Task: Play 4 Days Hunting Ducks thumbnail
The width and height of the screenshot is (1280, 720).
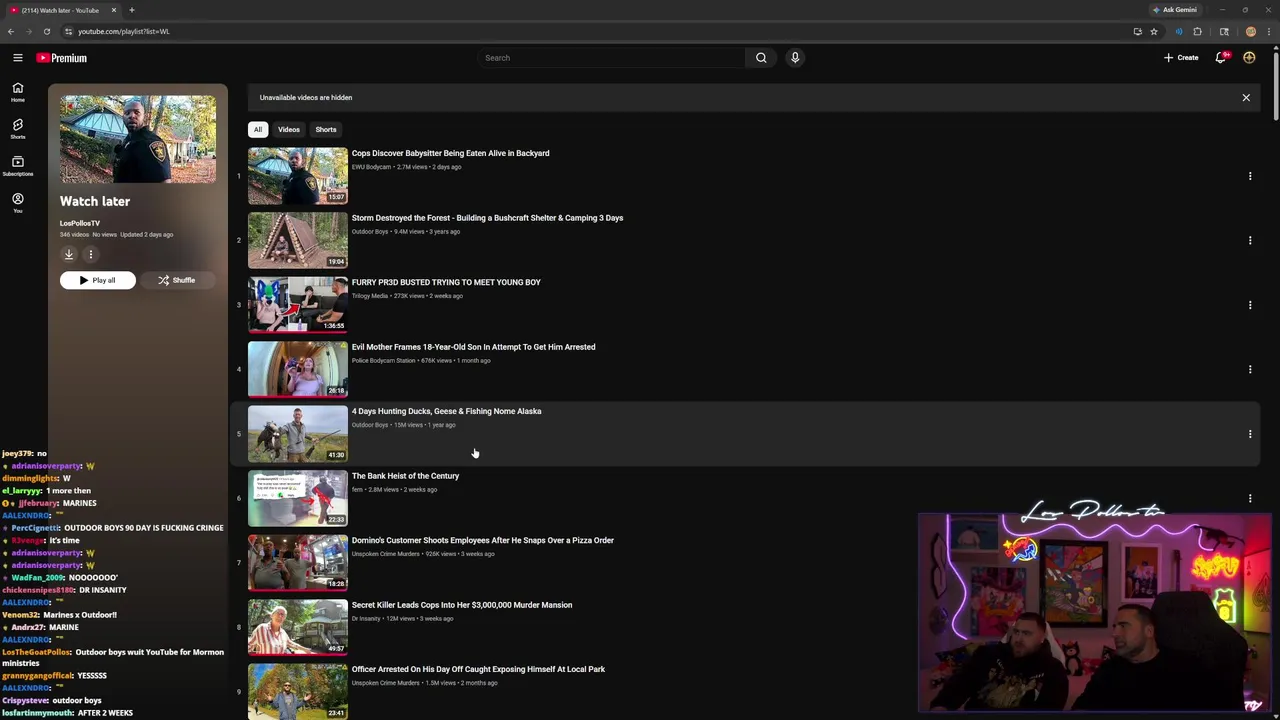Action: pyautogui.click(x=298, y=434)
